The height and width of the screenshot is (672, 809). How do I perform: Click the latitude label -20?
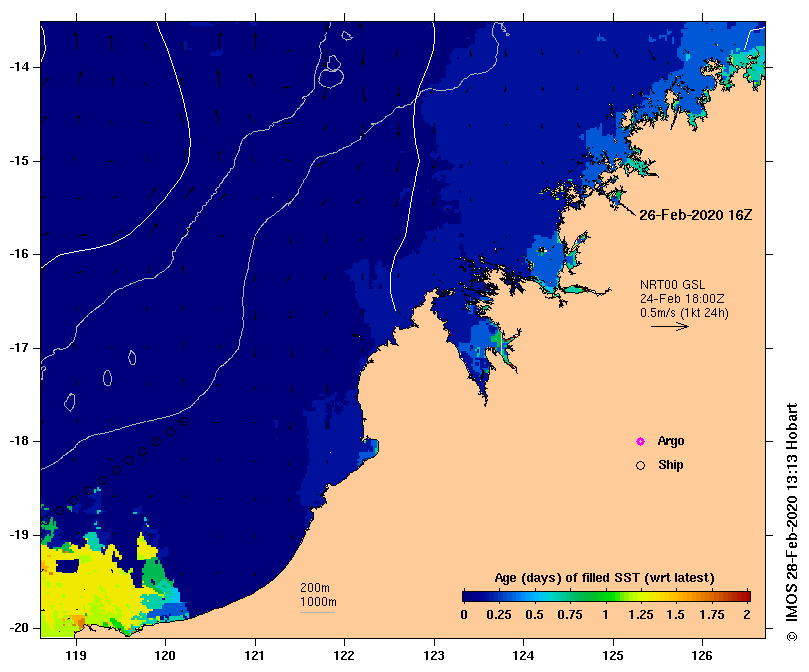click(20, 629)
